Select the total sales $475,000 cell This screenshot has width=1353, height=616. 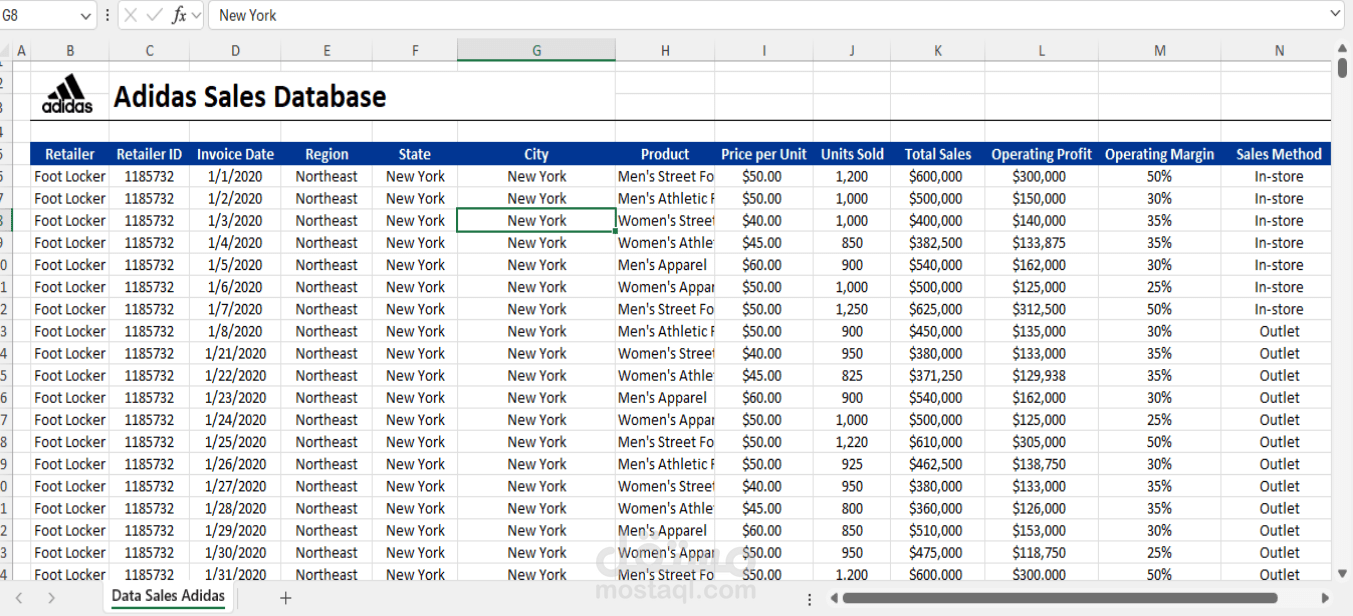[x=938, y=552]
